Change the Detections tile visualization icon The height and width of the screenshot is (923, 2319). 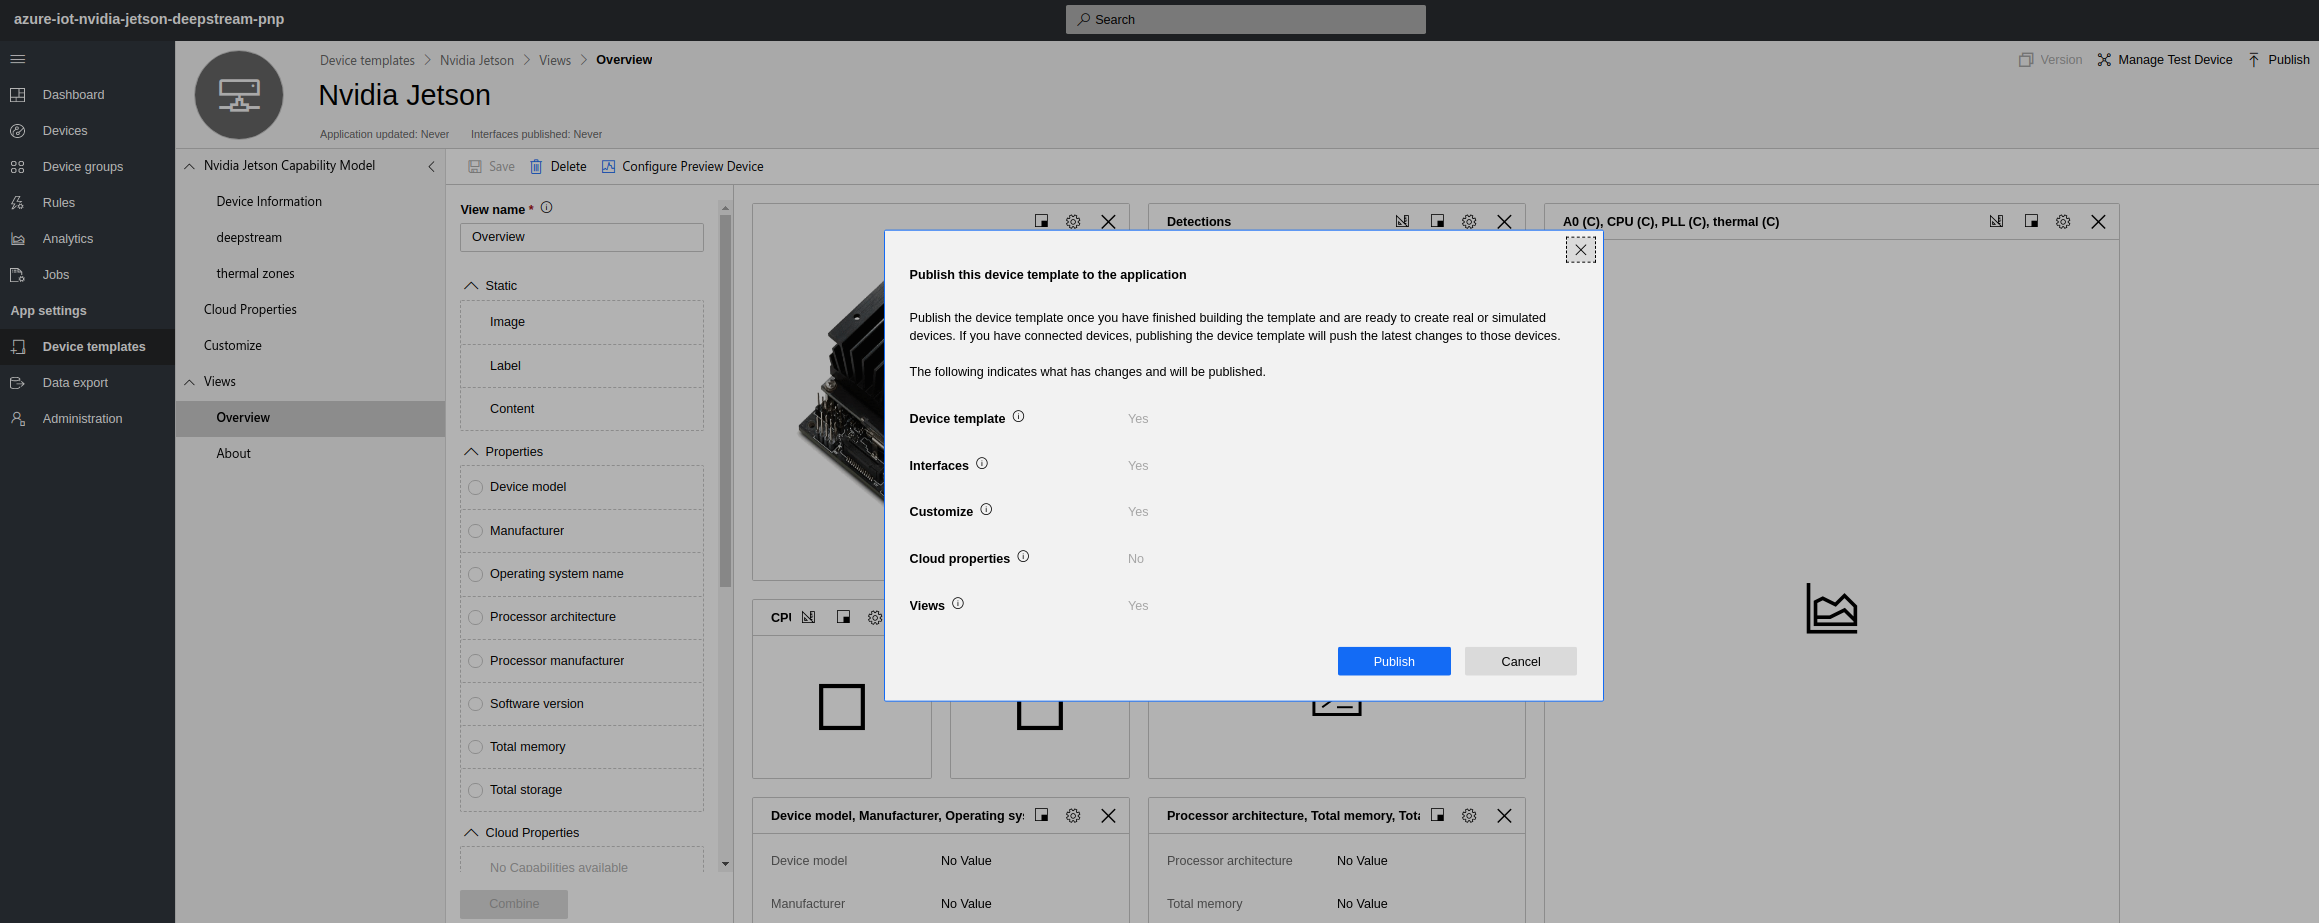(1403, 222)
